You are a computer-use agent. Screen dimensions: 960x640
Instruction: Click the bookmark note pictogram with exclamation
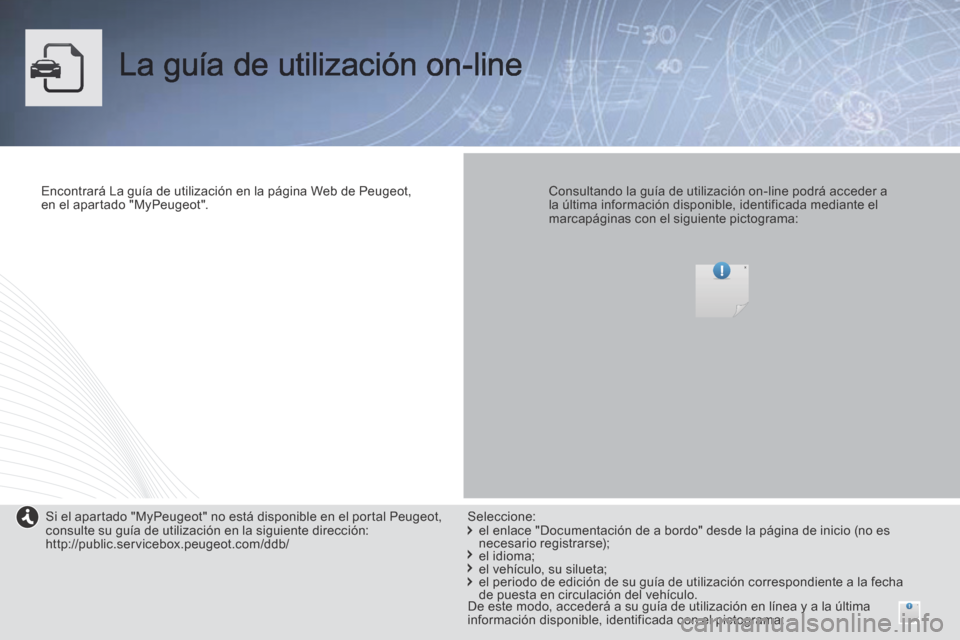point(722,290)
